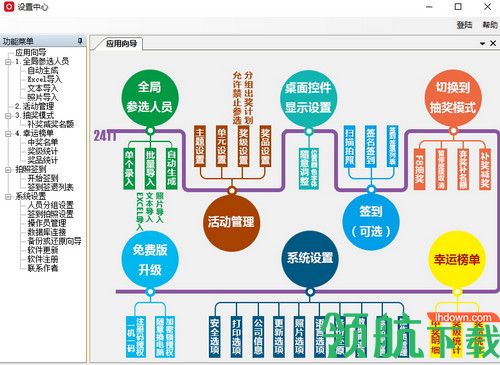Open the dark-blue 安全选项 box

tap(215, 337)
